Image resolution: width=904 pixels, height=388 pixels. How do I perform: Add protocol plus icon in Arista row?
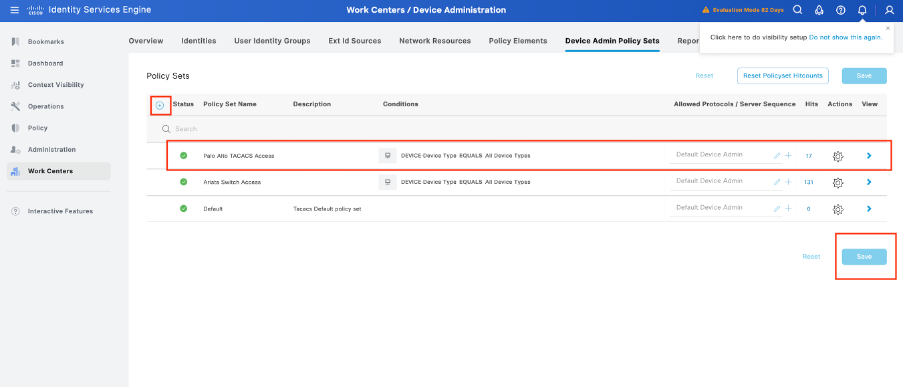(788, 182)
